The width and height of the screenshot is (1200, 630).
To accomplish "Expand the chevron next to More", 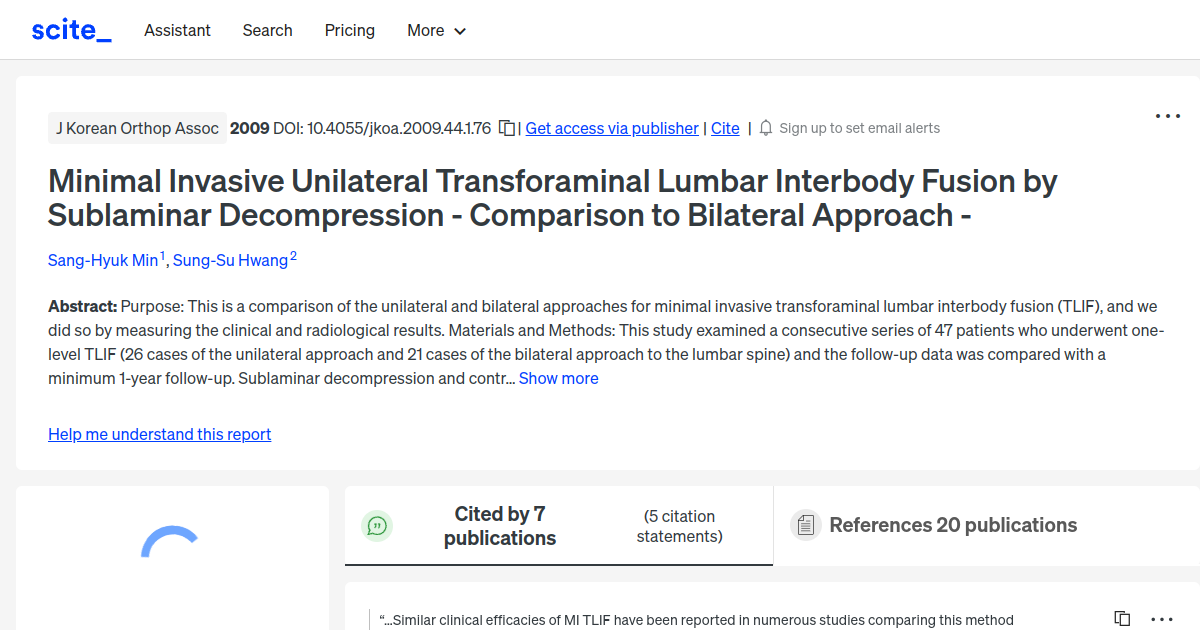I will pos(461,31).
